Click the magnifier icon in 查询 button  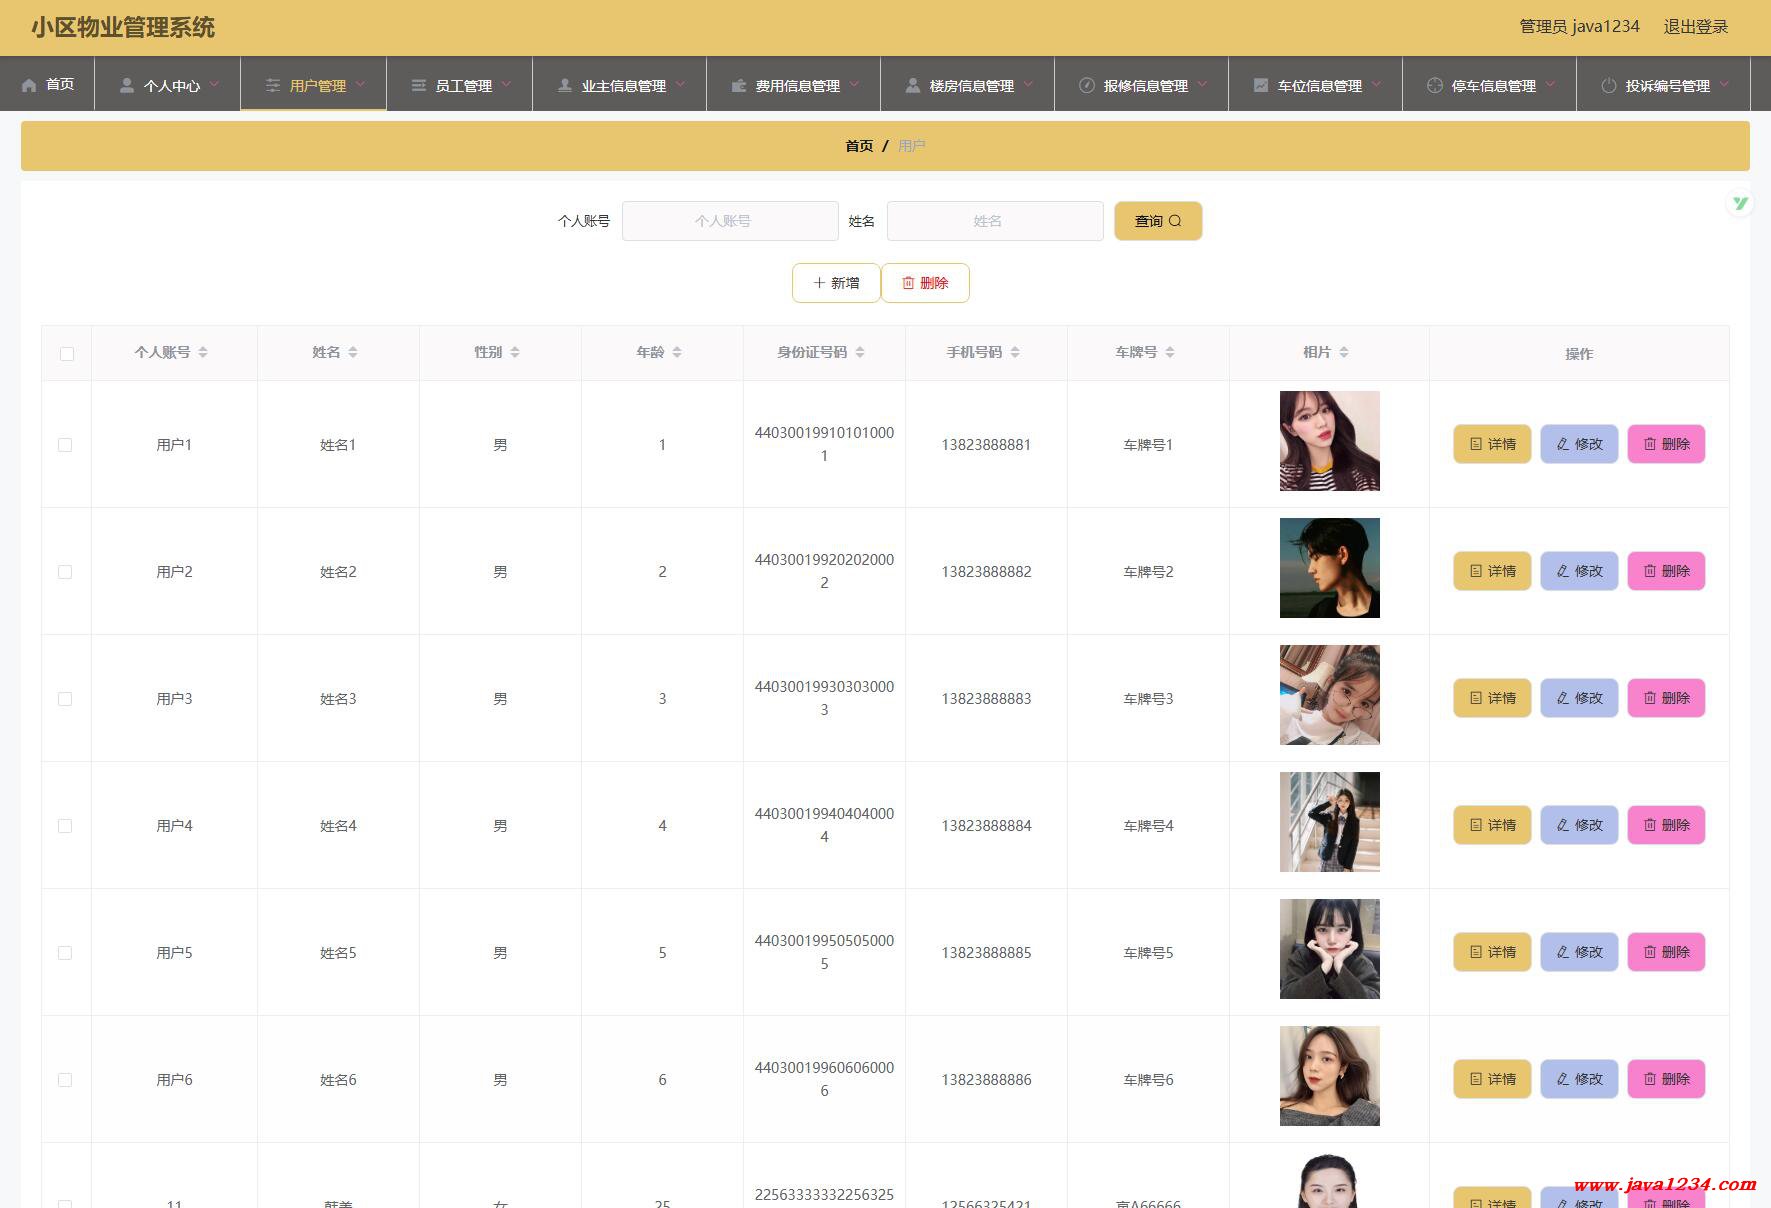1175,221
